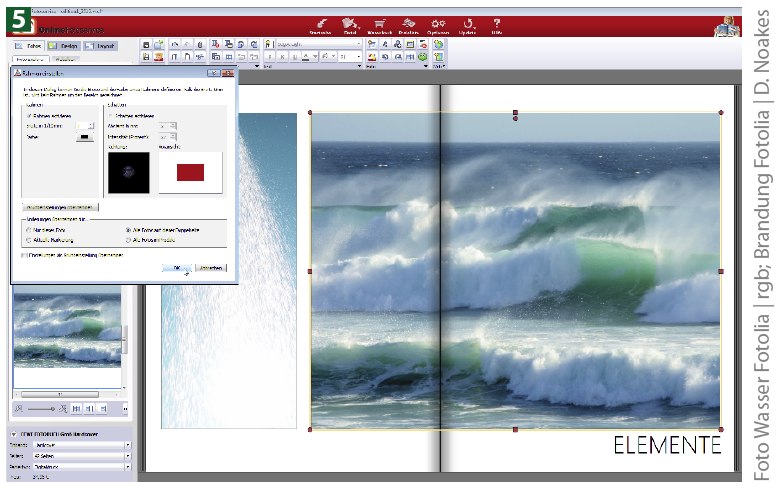Click the frame thickness stepper arrows
Viewport: 777px width, 490px height.
pyautogui.click(x=91, y=126)
